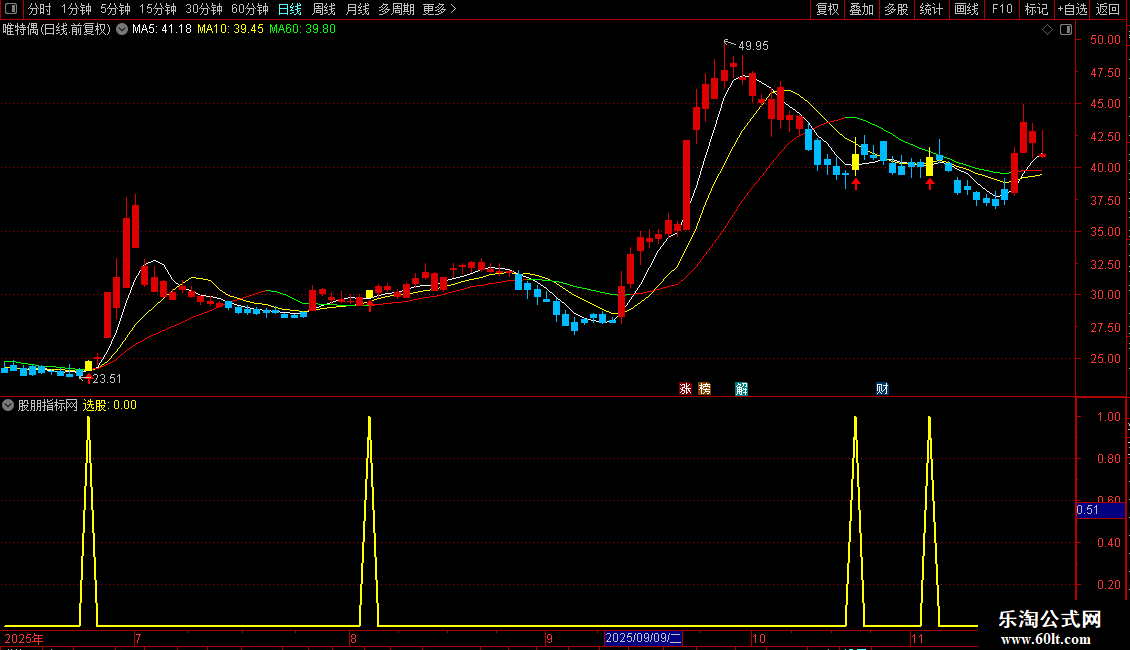1130x650 pixels.
Task: Select the 5分钟 period tab
Action: point(115,9)
